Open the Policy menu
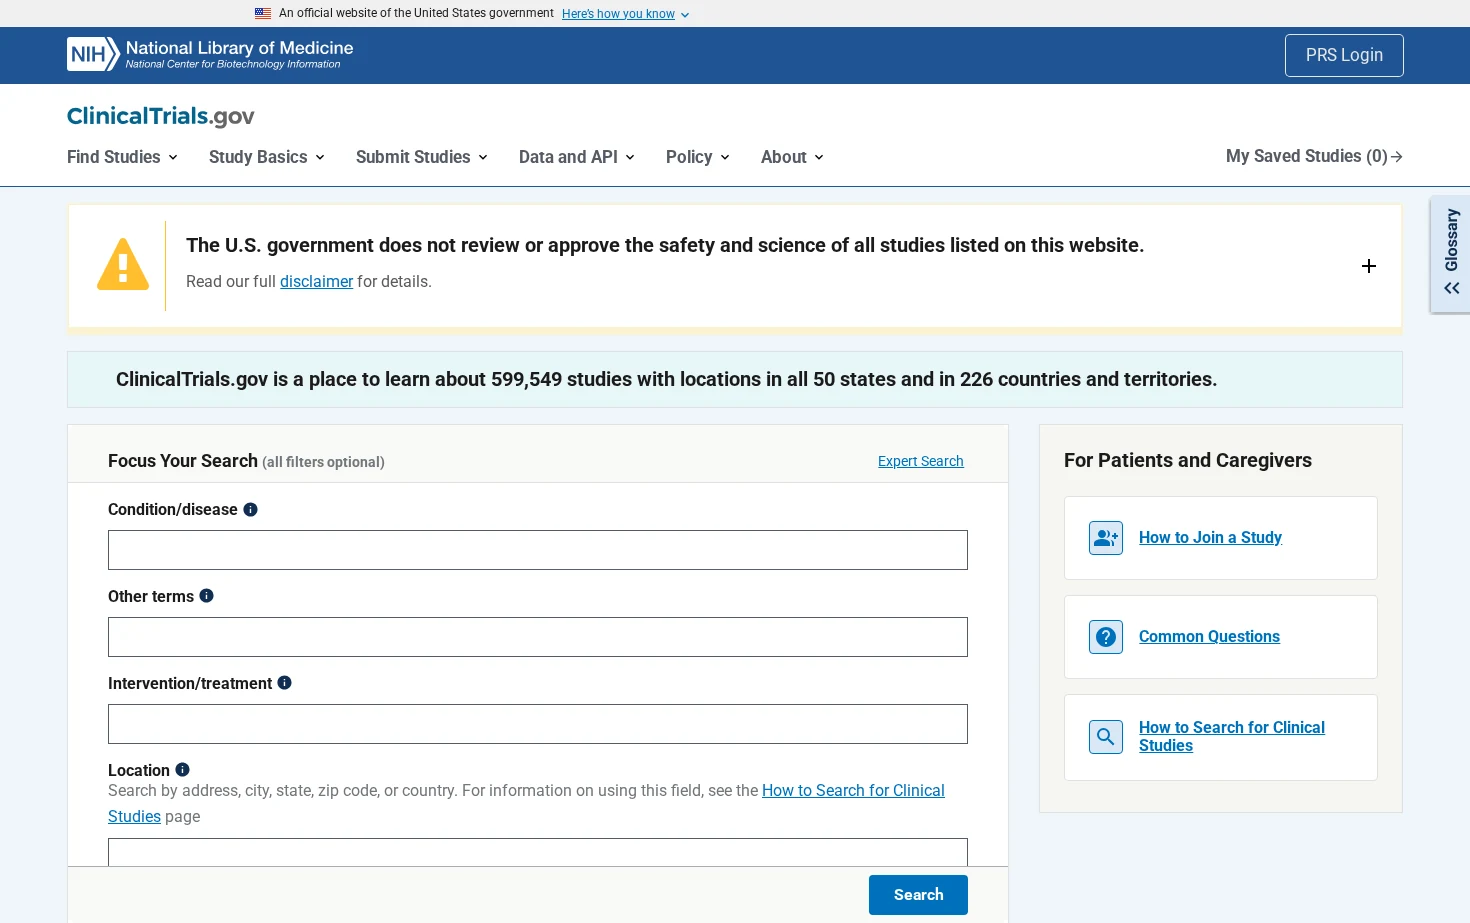This screenshot has width=1470, height=923. (x=698, y=157)
